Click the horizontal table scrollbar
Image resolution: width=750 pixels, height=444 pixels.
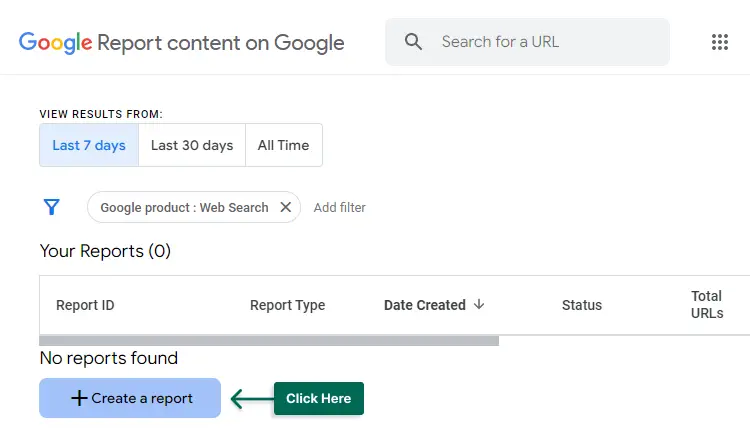point(269,341)
